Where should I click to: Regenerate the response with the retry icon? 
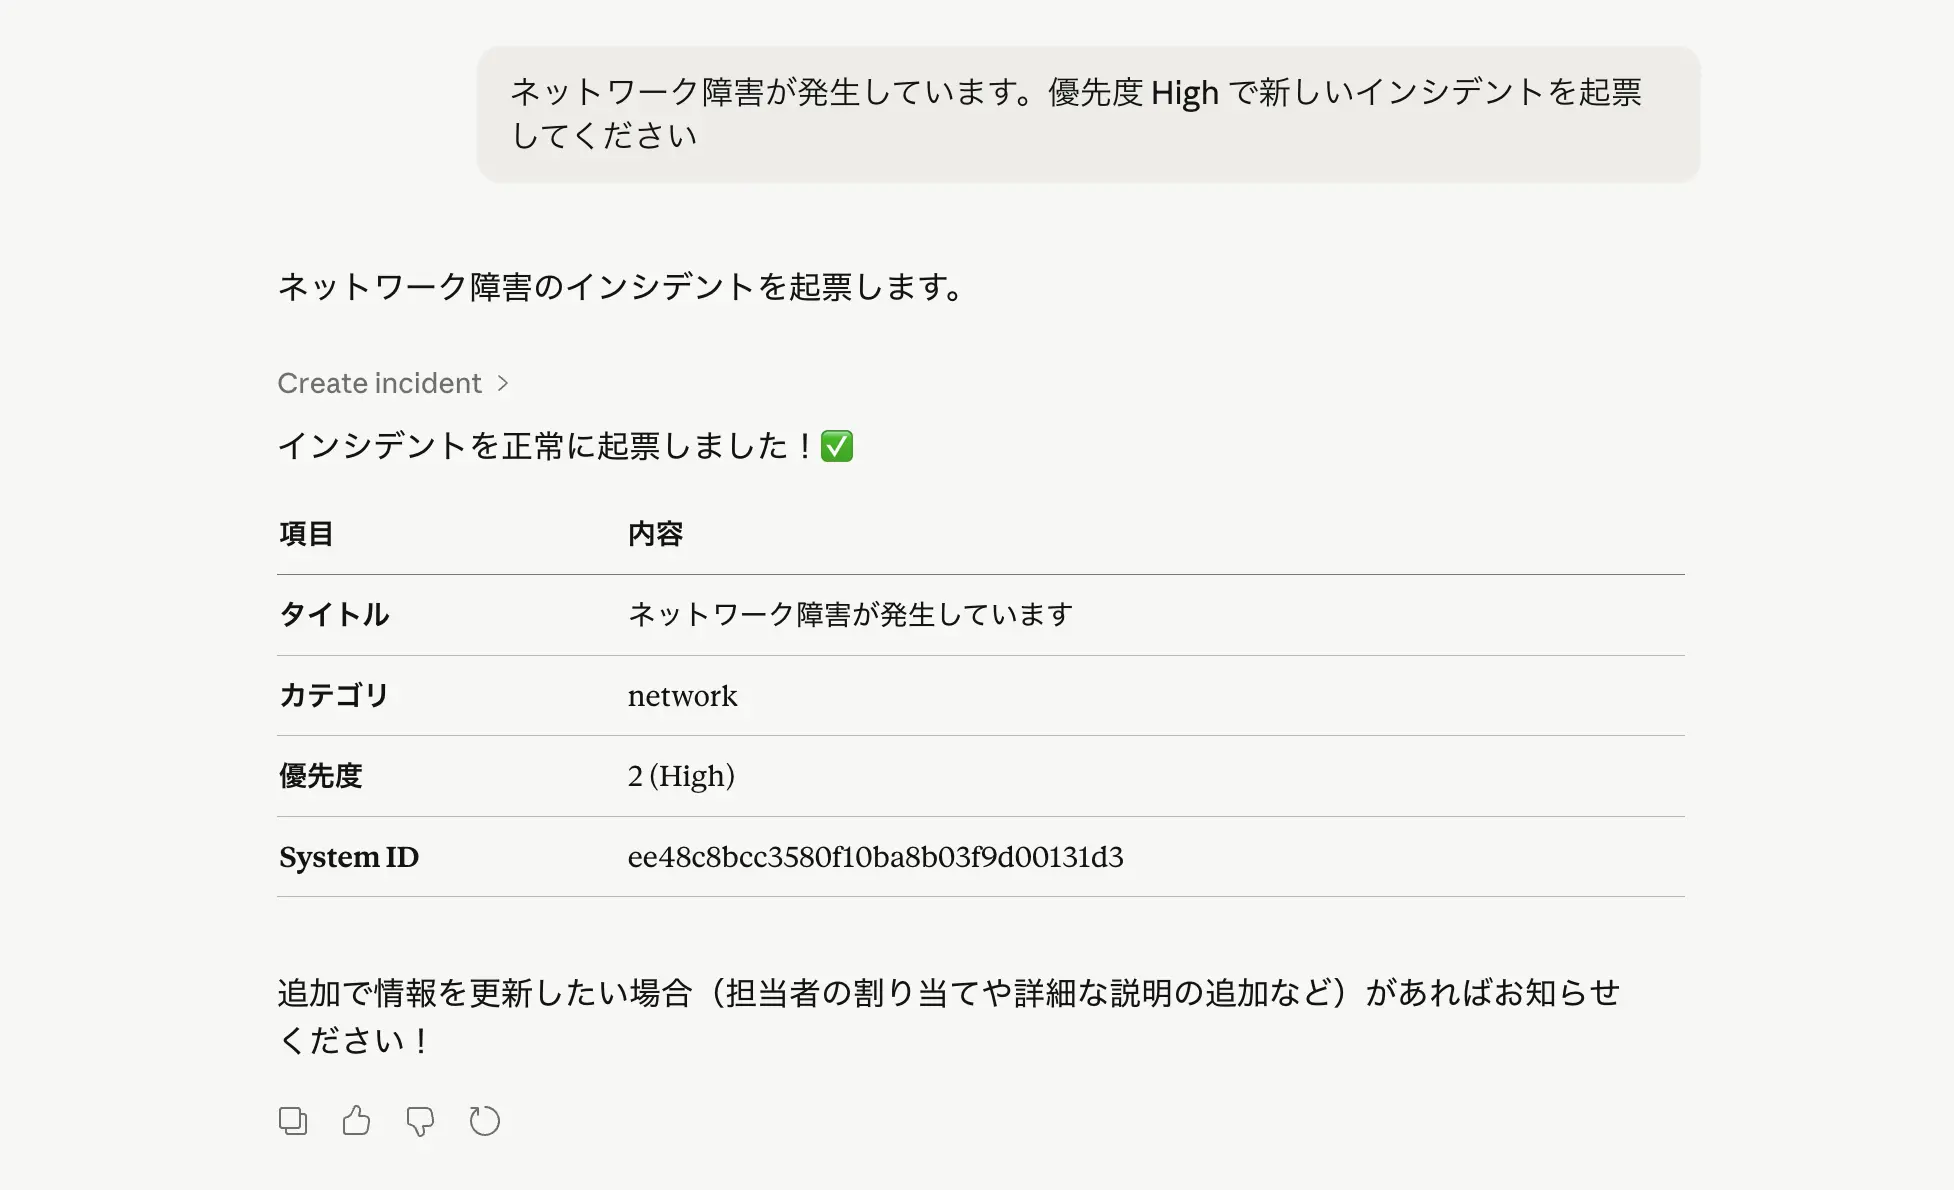(484, 1121)
